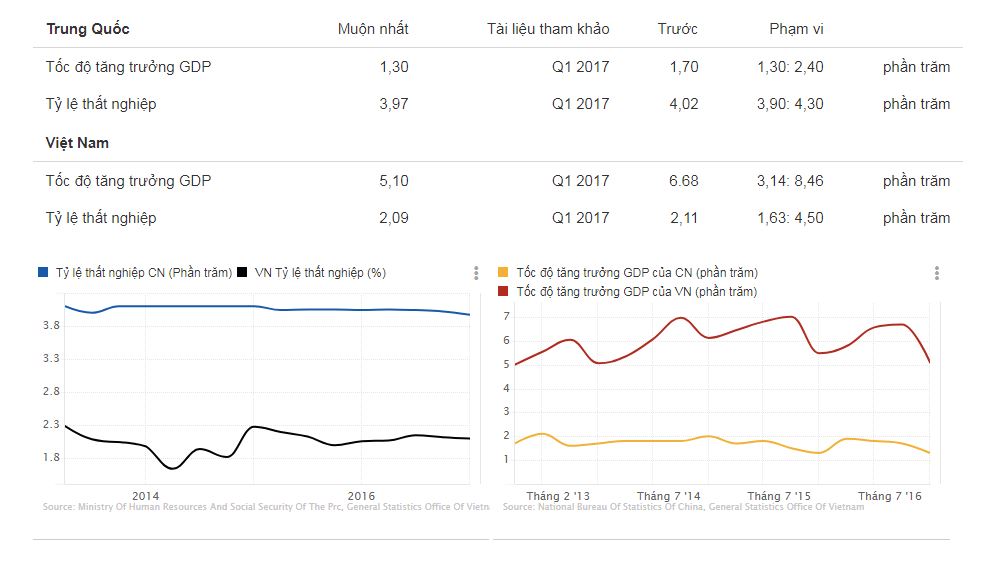The height and width of the screenshot is (564, 991).
Task: Click the red VN GDP legend square
Action: tap(503, 291)
